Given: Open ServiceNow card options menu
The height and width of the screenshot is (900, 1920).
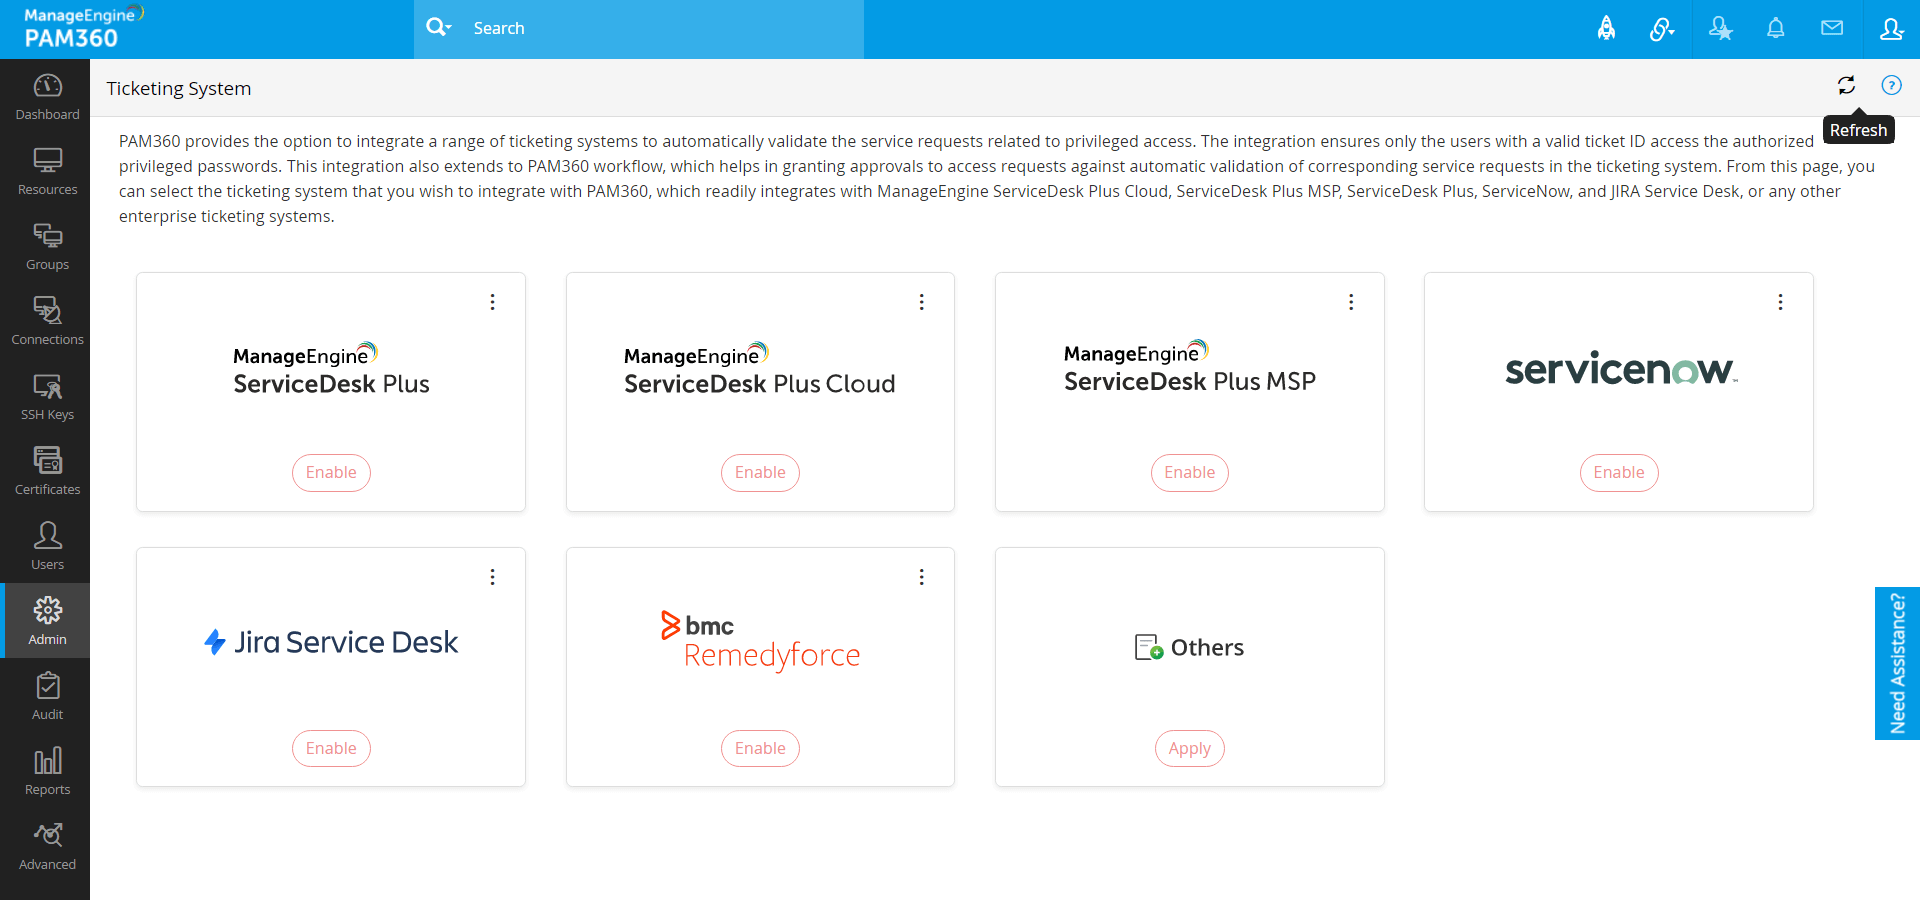Looking at the screenshot, I should pyautogui.click(x=1780, y=302).
